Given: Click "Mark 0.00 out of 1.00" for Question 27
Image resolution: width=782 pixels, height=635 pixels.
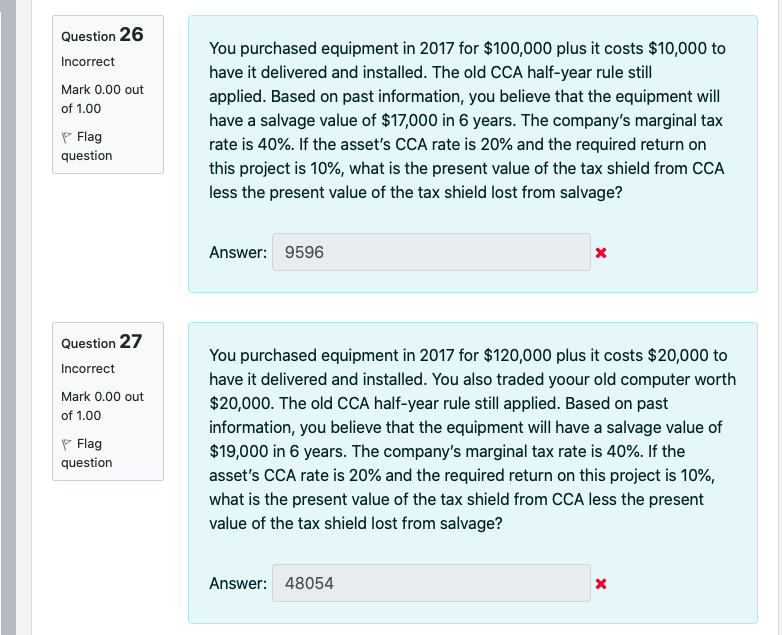Looking at the screenshot, I should 102,405.
